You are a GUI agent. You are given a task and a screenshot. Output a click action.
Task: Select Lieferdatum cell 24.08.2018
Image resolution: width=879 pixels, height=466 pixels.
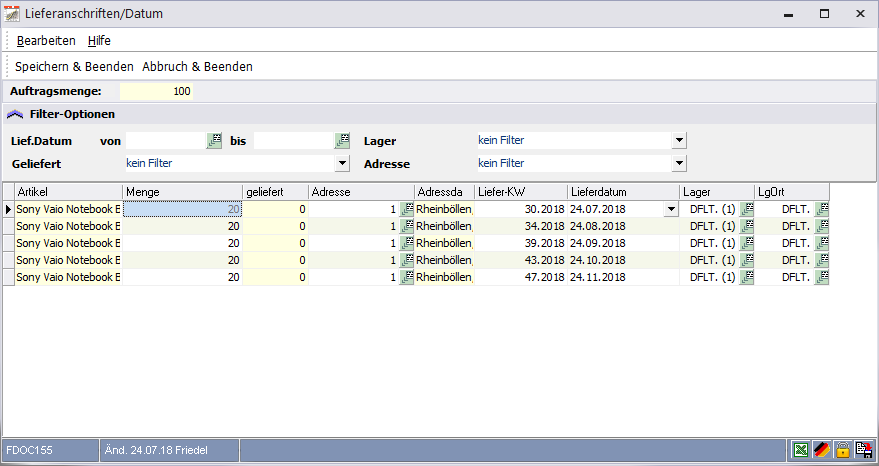623,227
